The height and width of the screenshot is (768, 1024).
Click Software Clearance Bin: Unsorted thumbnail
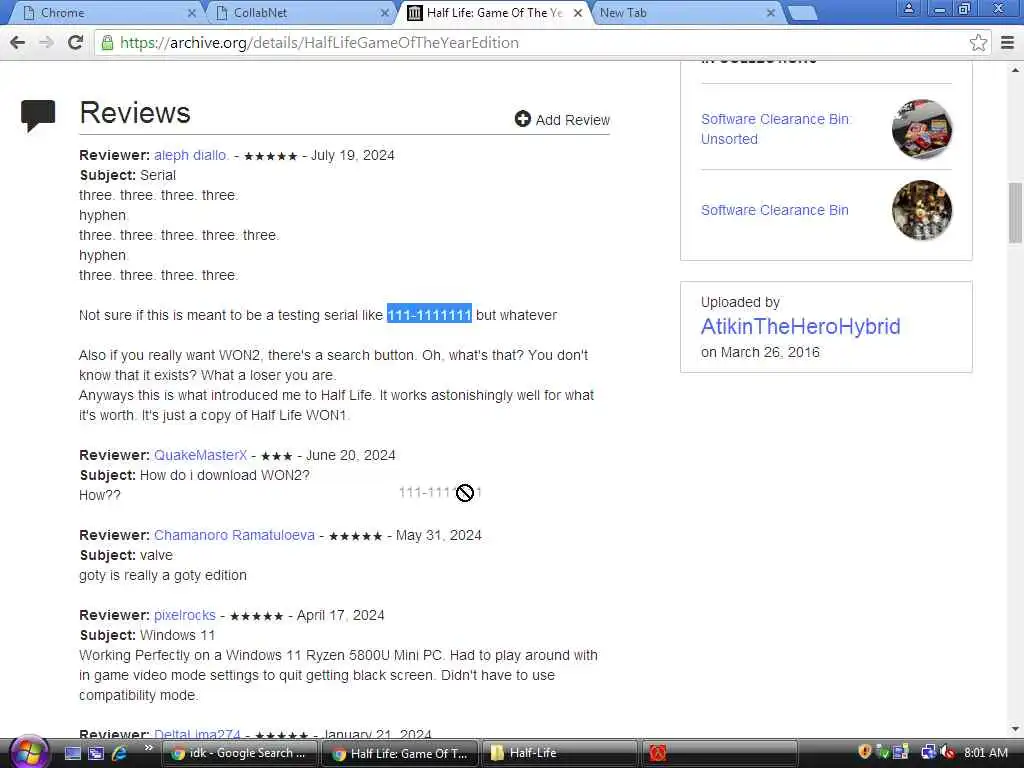point(921,129)
